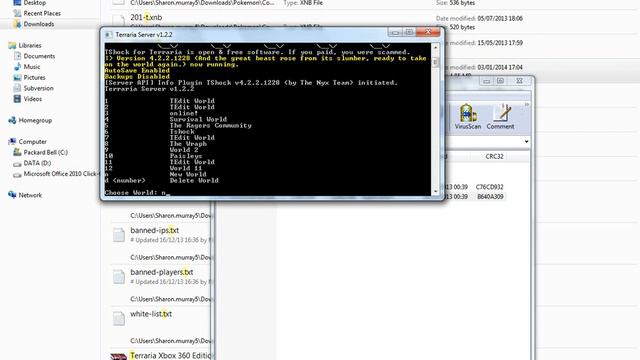Select 201-t.xnb file

coord(146,18)
